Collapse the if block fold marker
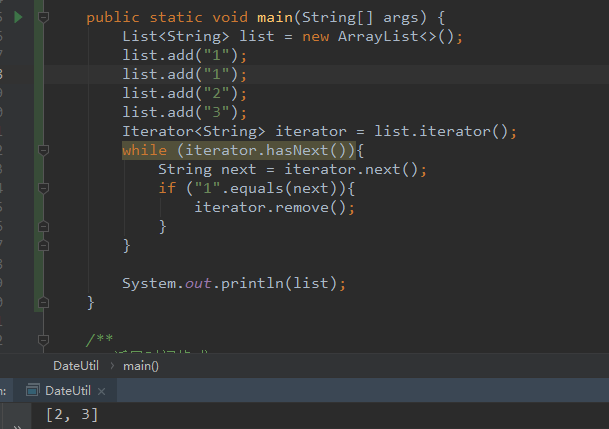The height and width of the screenshot is (429, 609). [42, 188]
